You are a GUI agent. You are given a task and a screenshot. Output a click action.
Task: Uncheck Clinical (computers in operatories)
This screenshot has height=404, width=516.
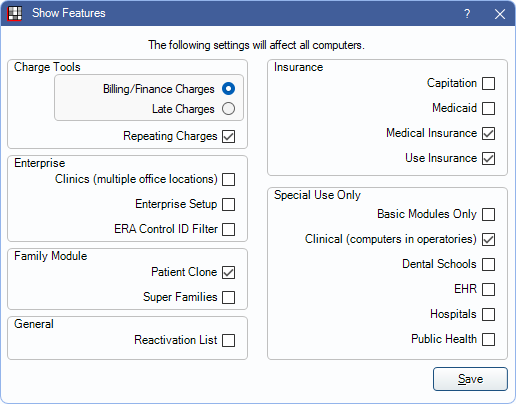488,239
